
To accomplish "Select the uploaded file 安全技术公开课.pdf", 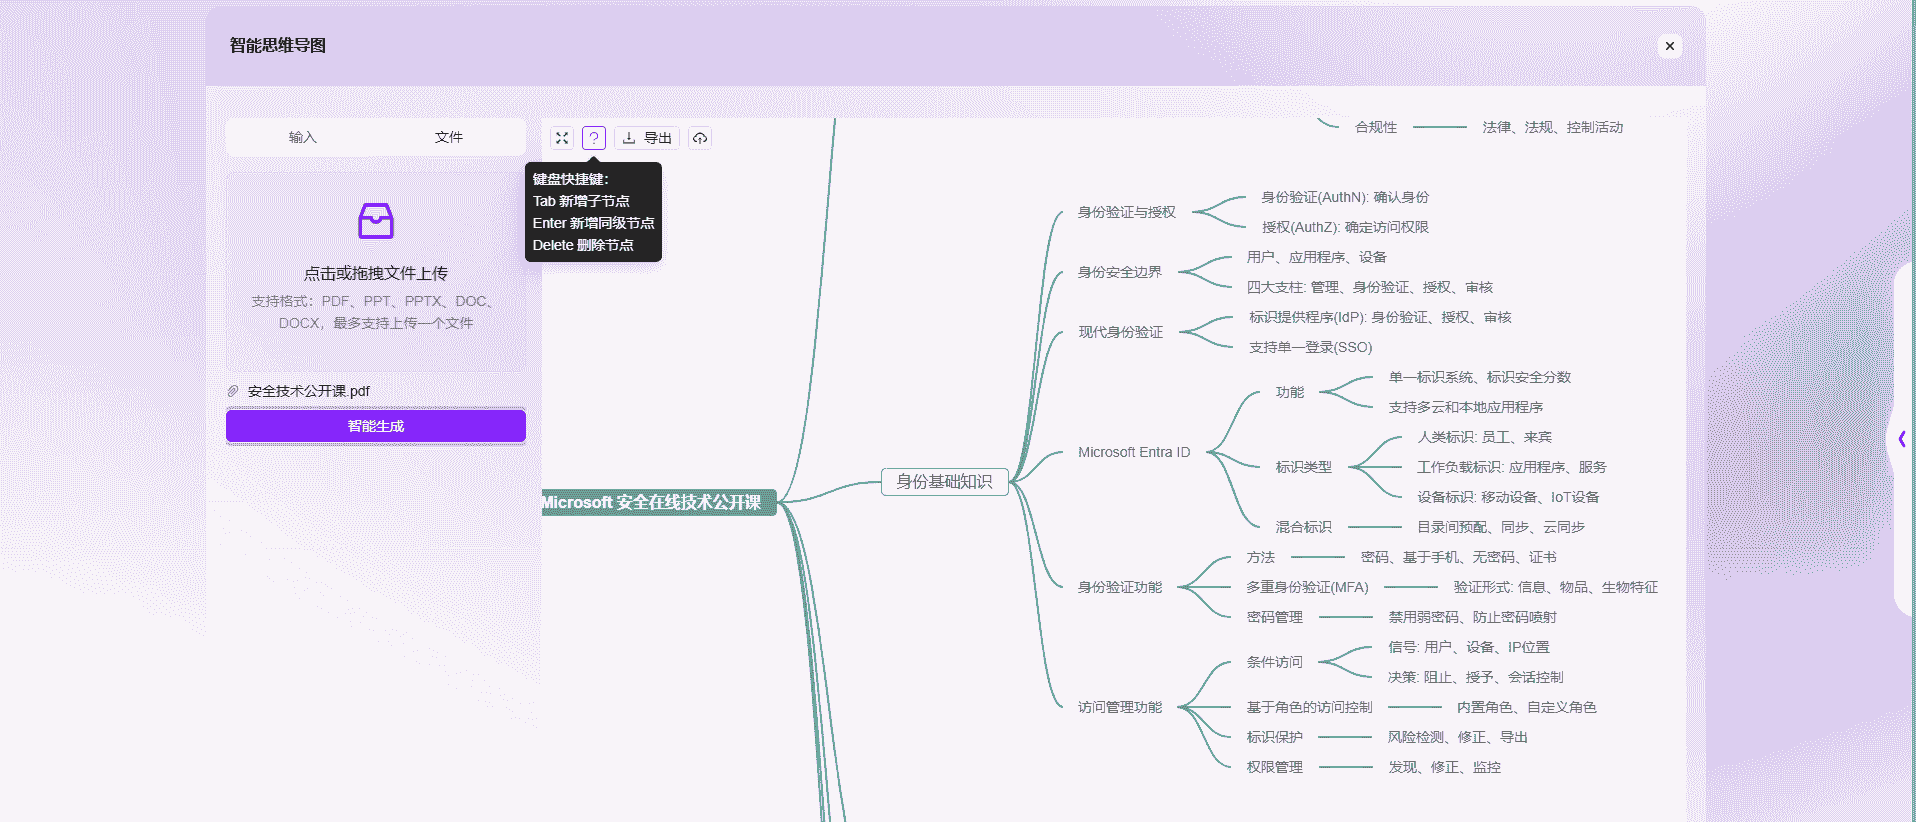I will click(x=309, y=391).
